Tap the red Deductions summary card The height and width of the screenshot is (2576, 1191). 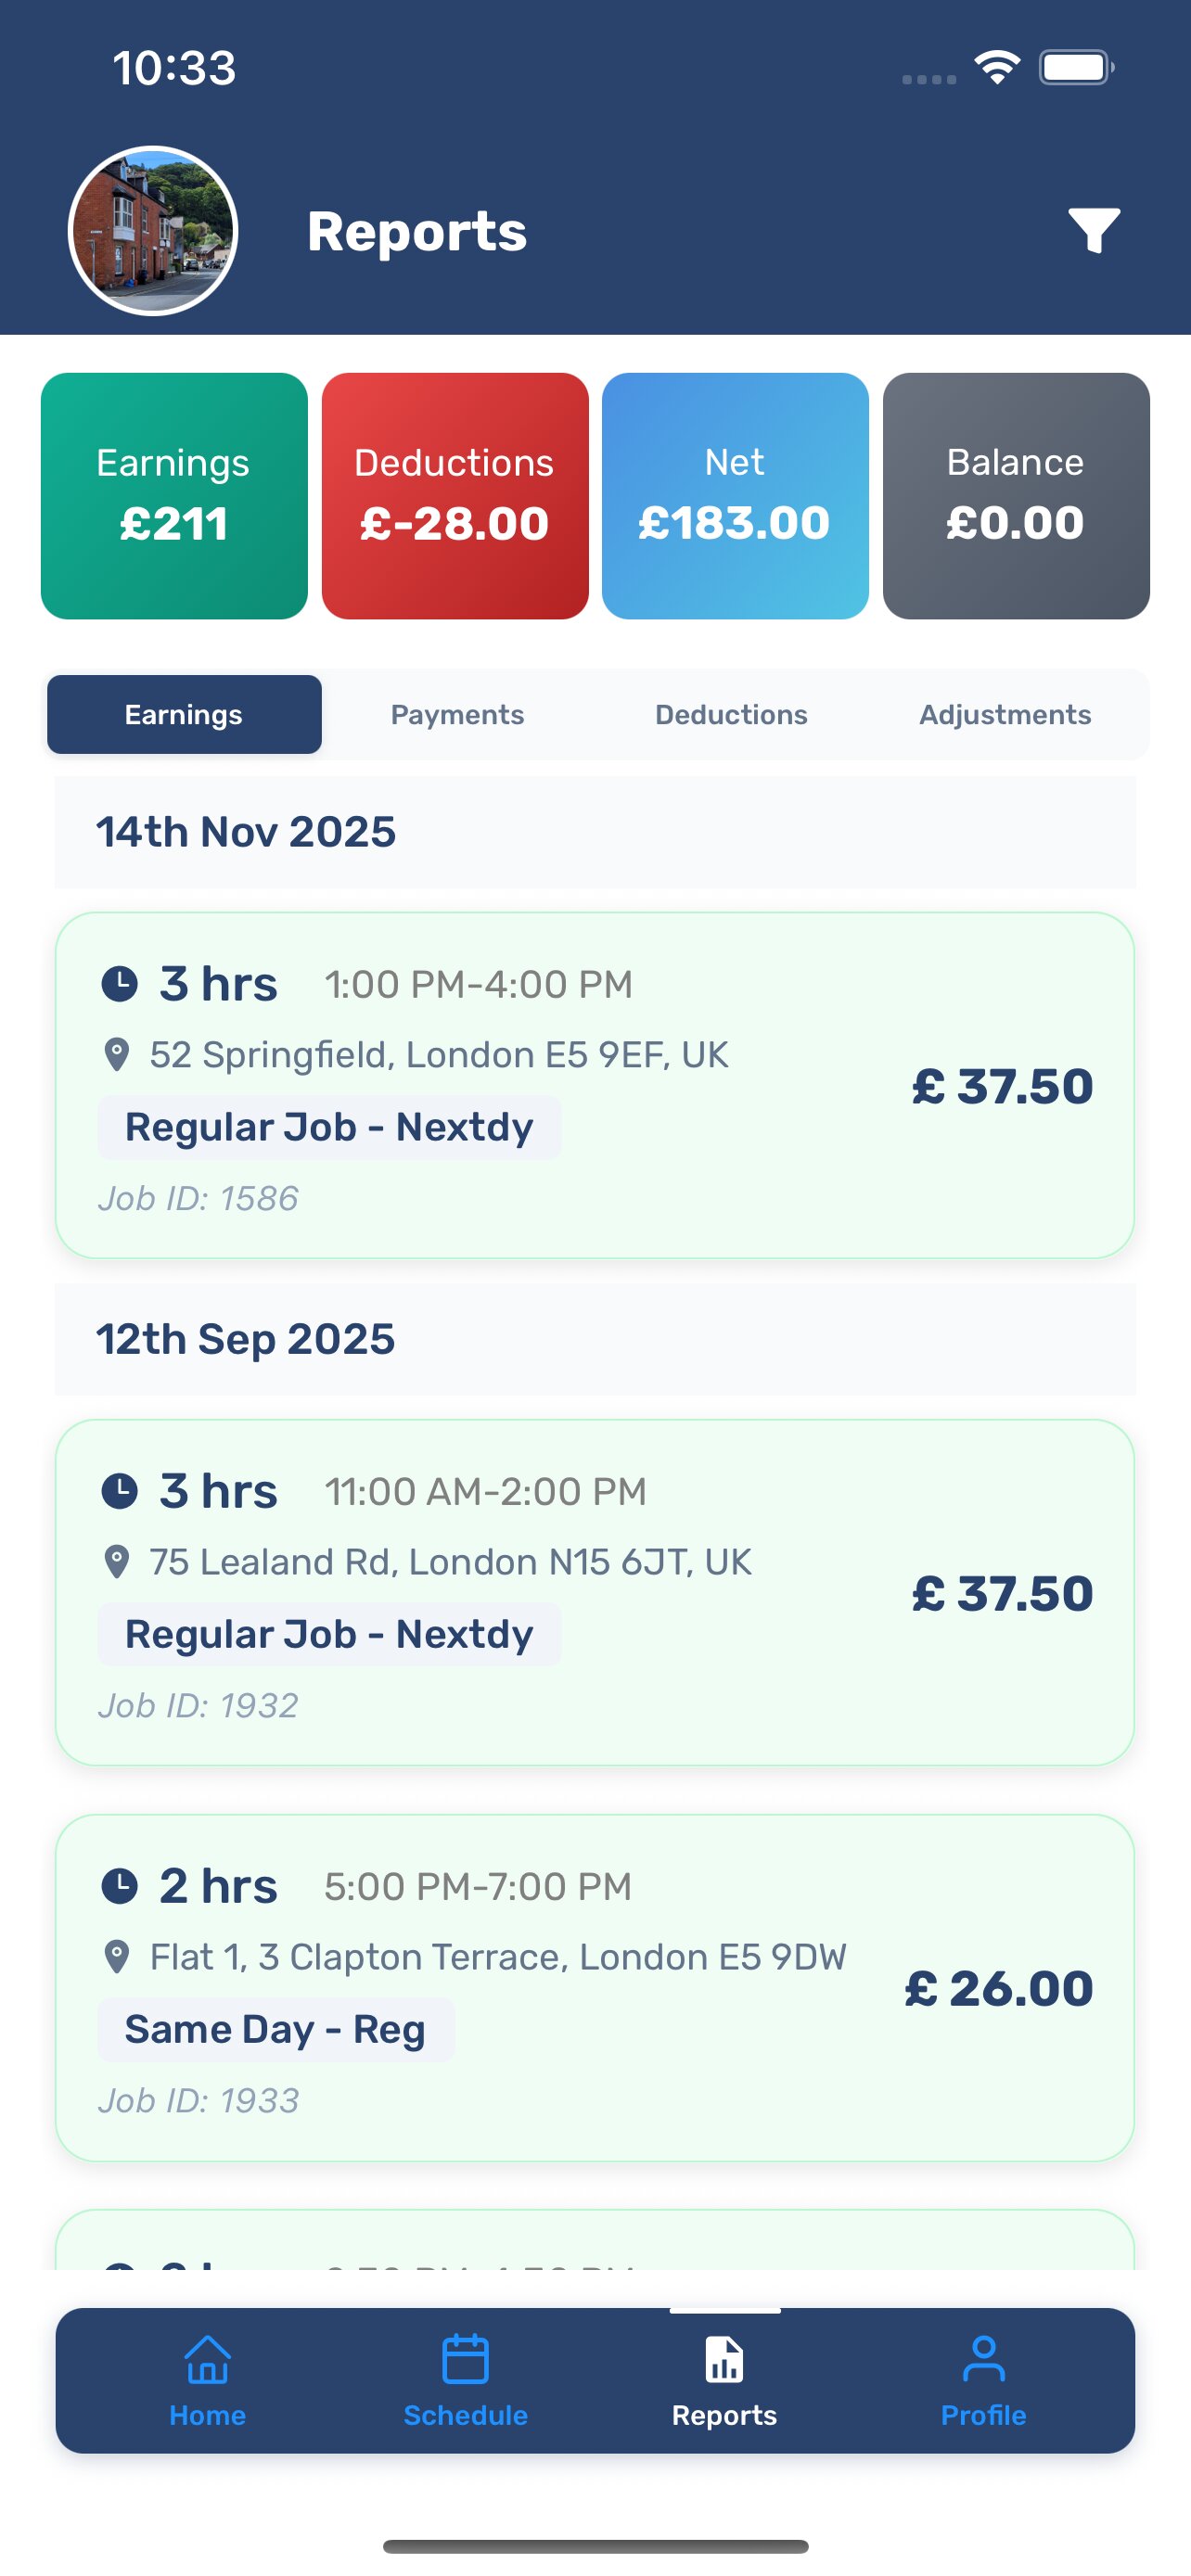click(455, 496)
